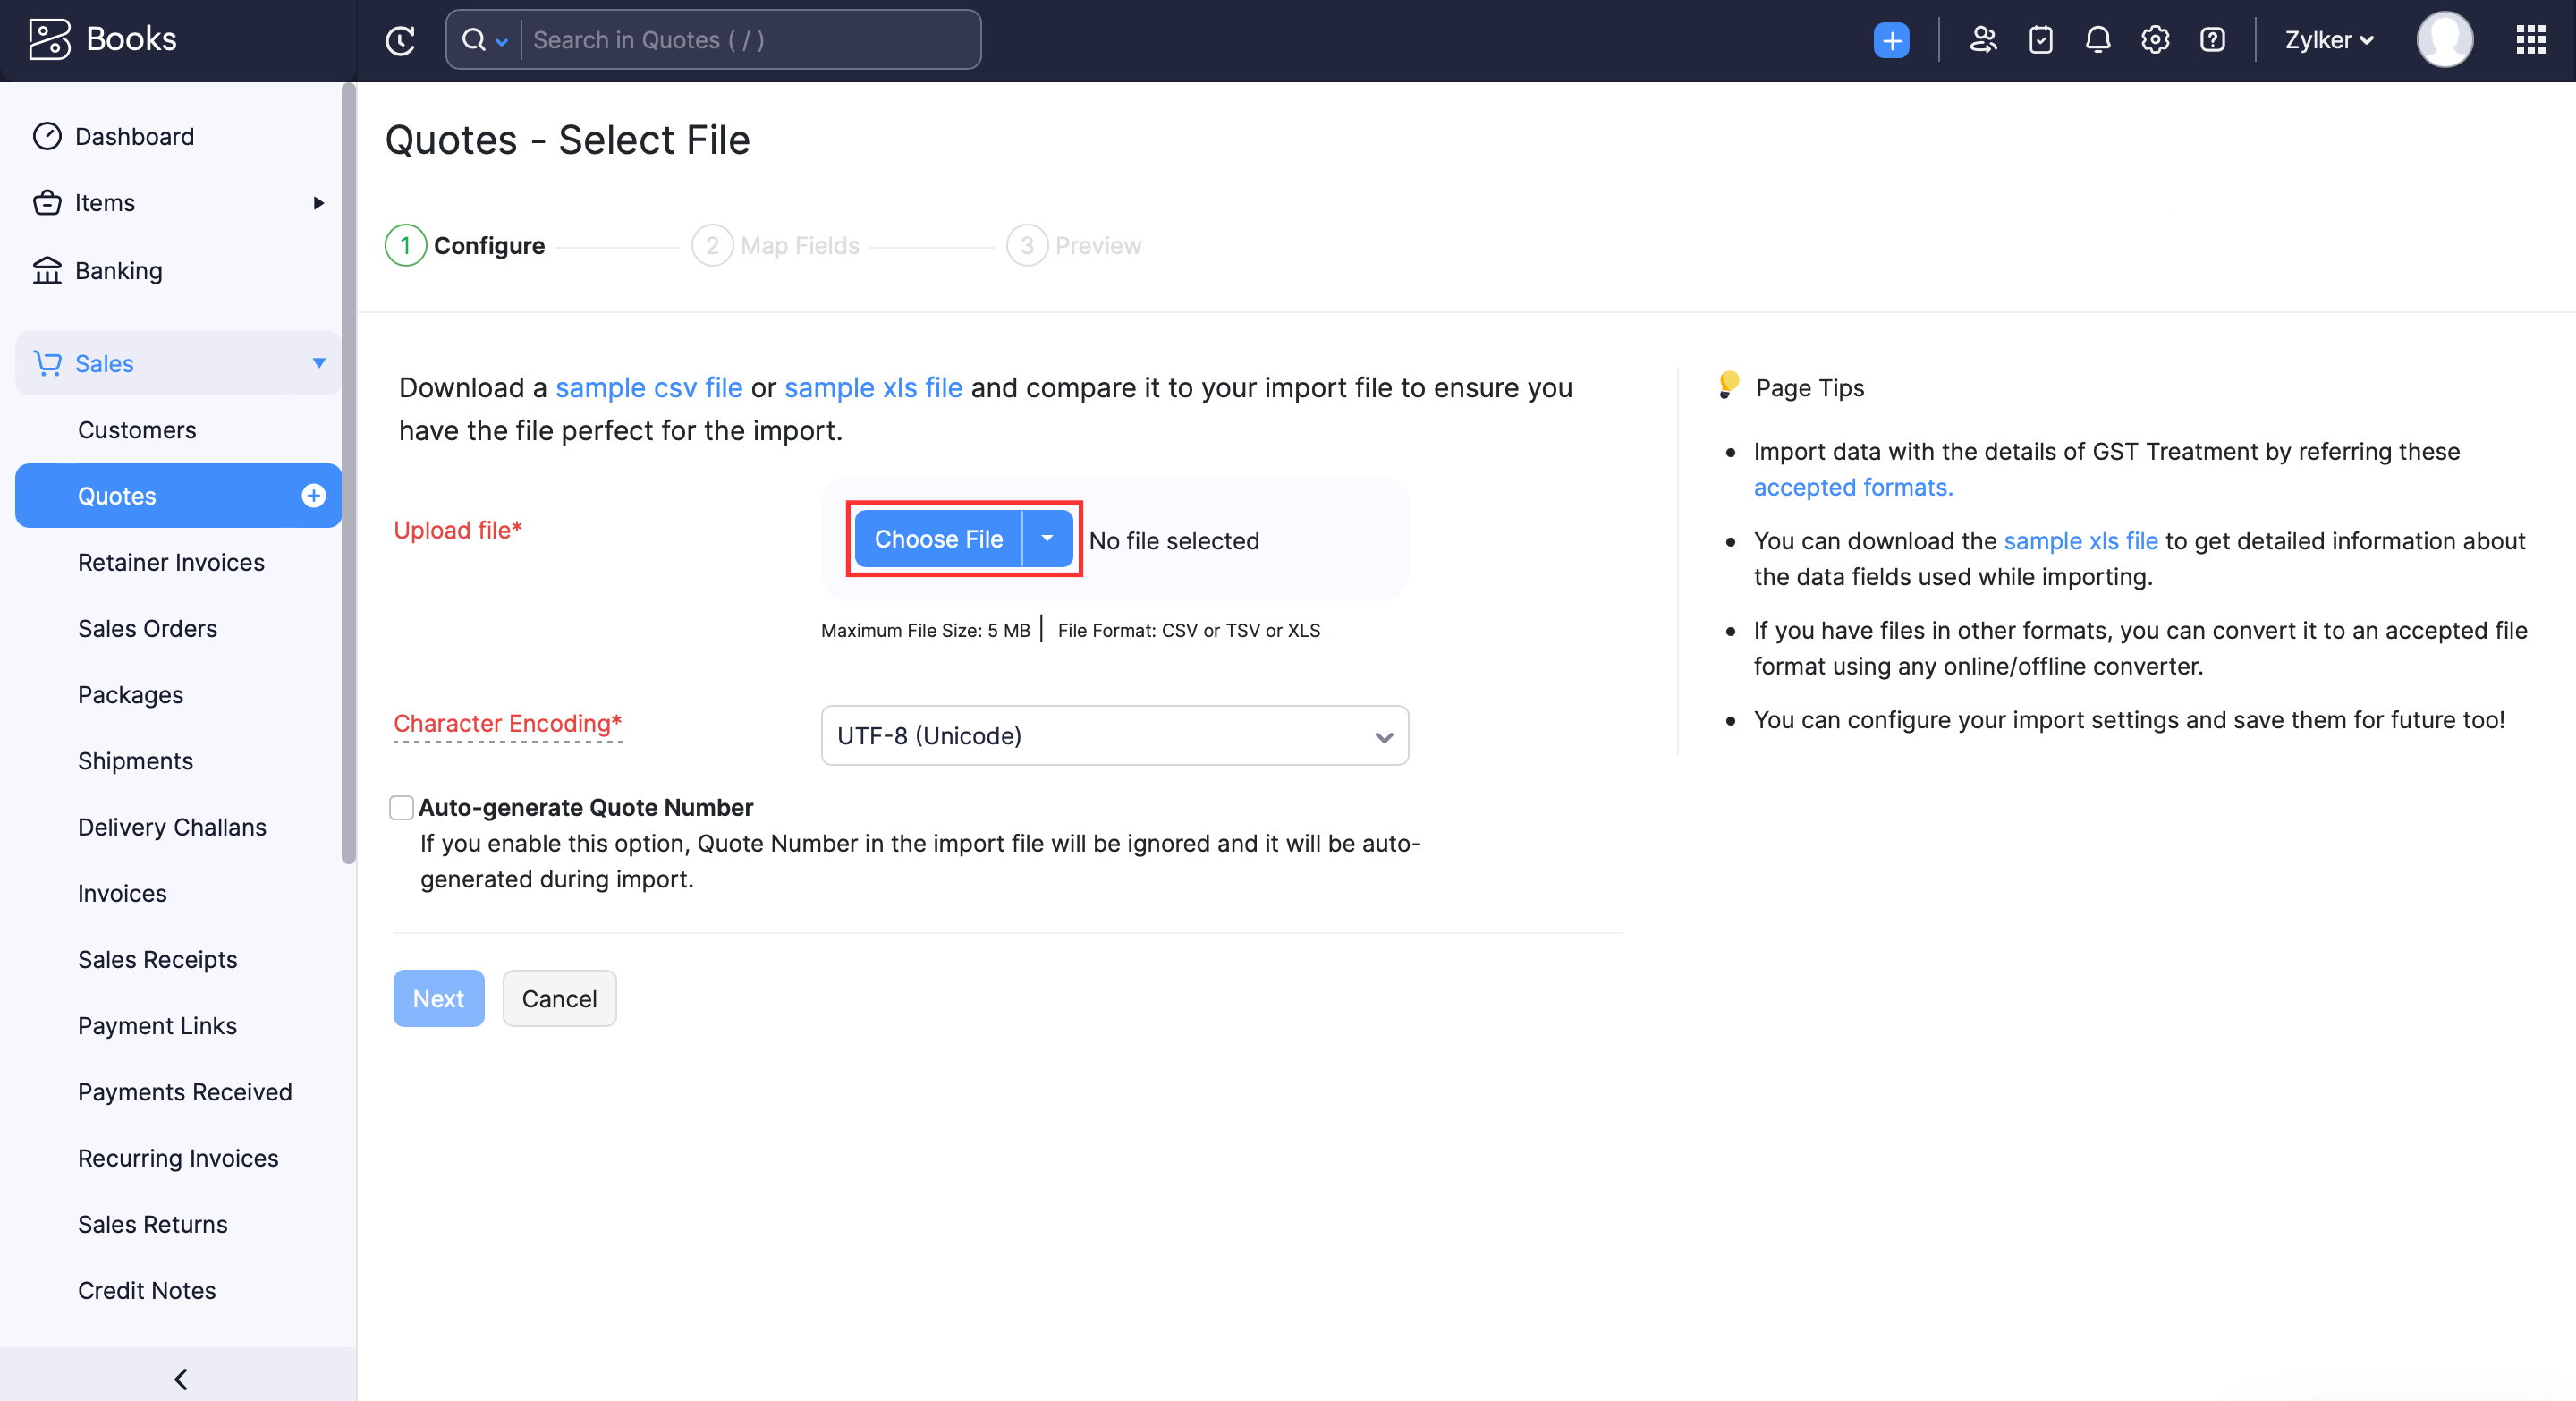
Task: Click the Map Fields step 2 tab
Action: pos(777,245)
